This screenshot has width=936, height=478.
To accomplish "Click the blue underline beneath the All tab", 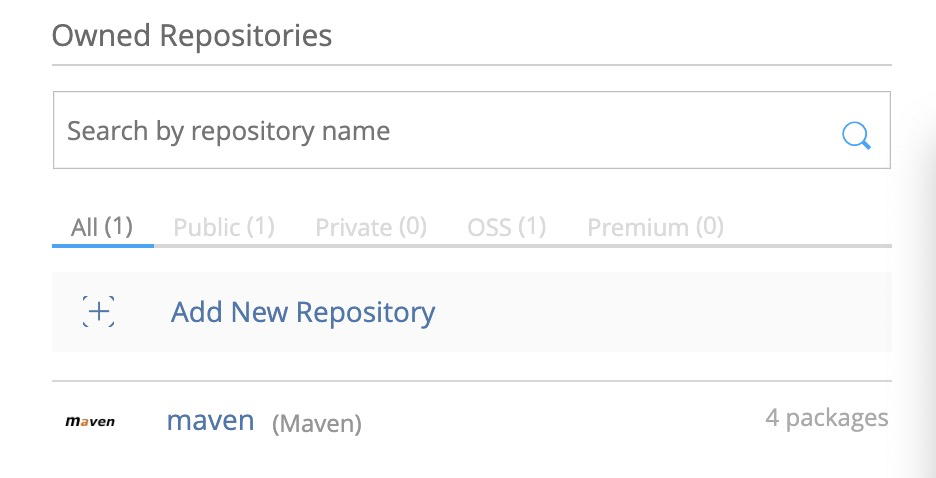I will coord(102,244).
